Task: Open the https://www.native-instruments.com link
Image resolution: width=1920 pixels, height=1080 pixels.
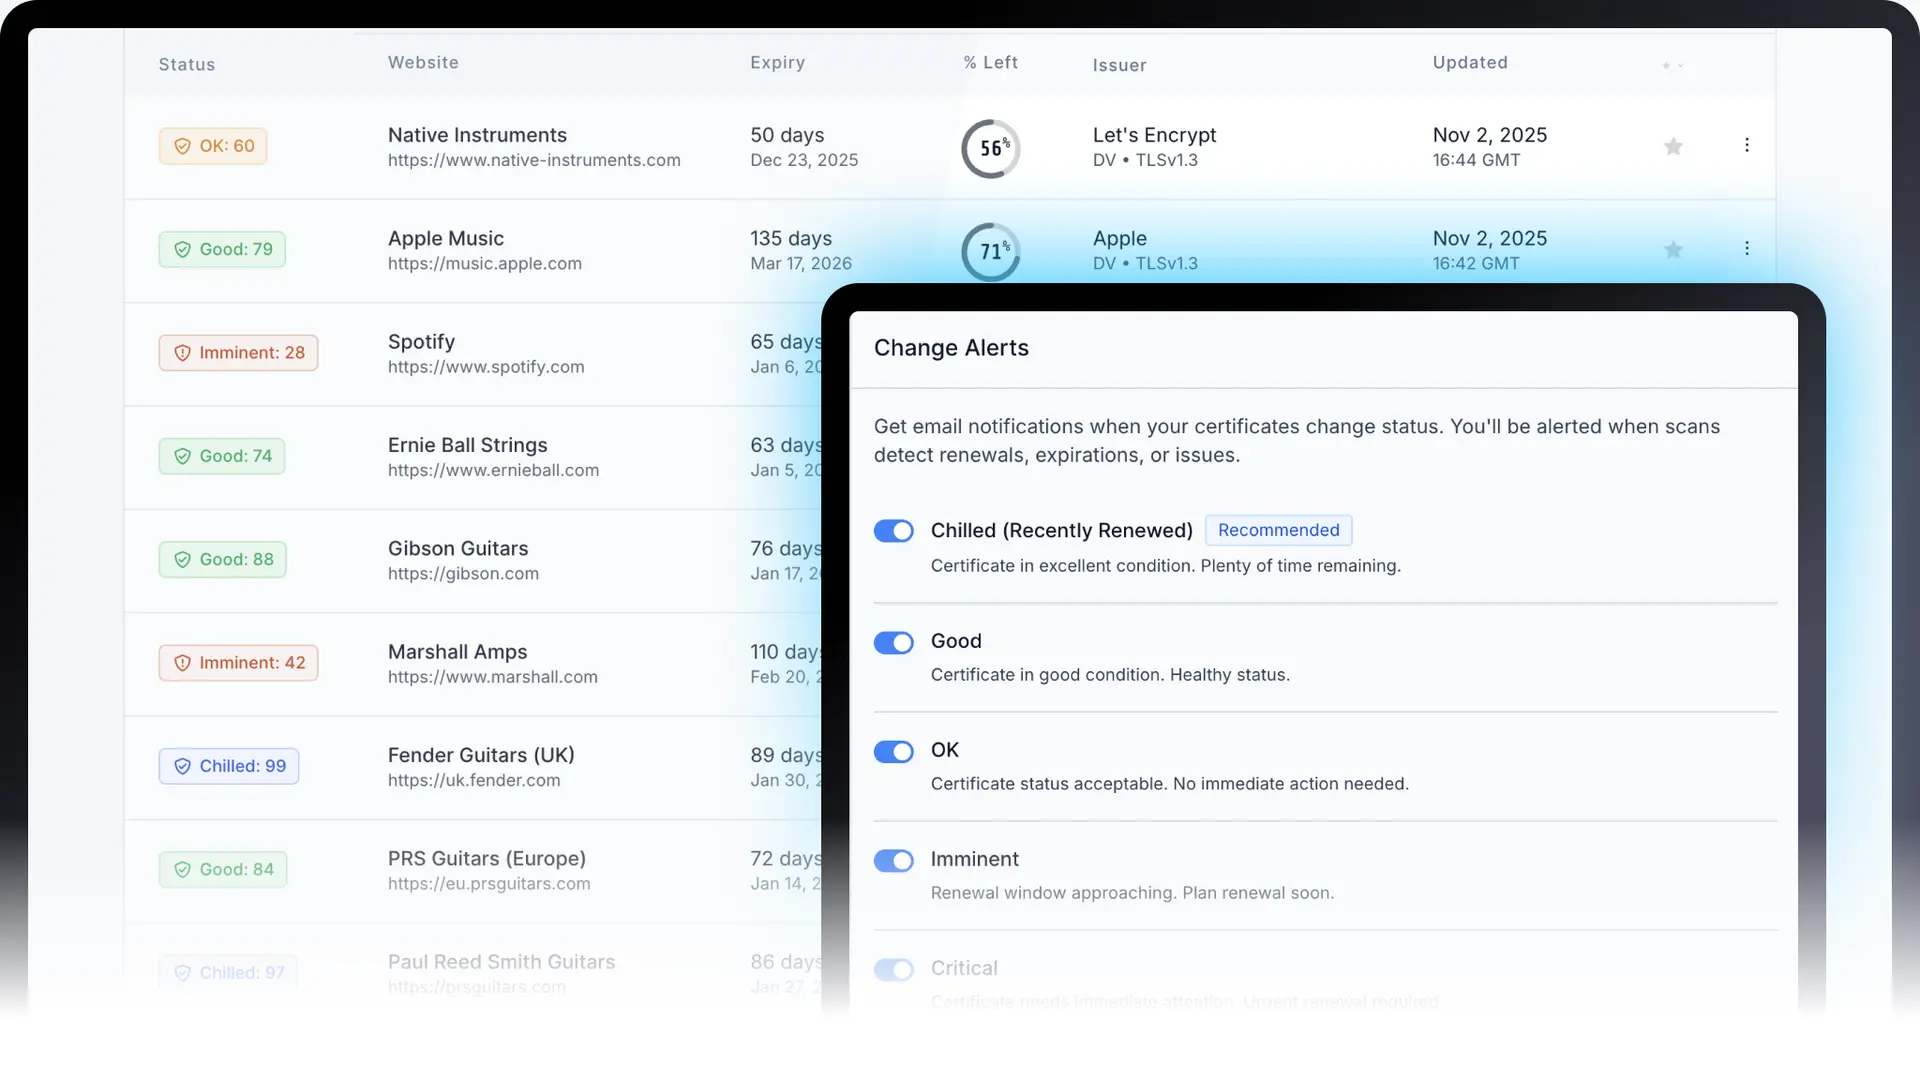Action: tap(534, 160)
